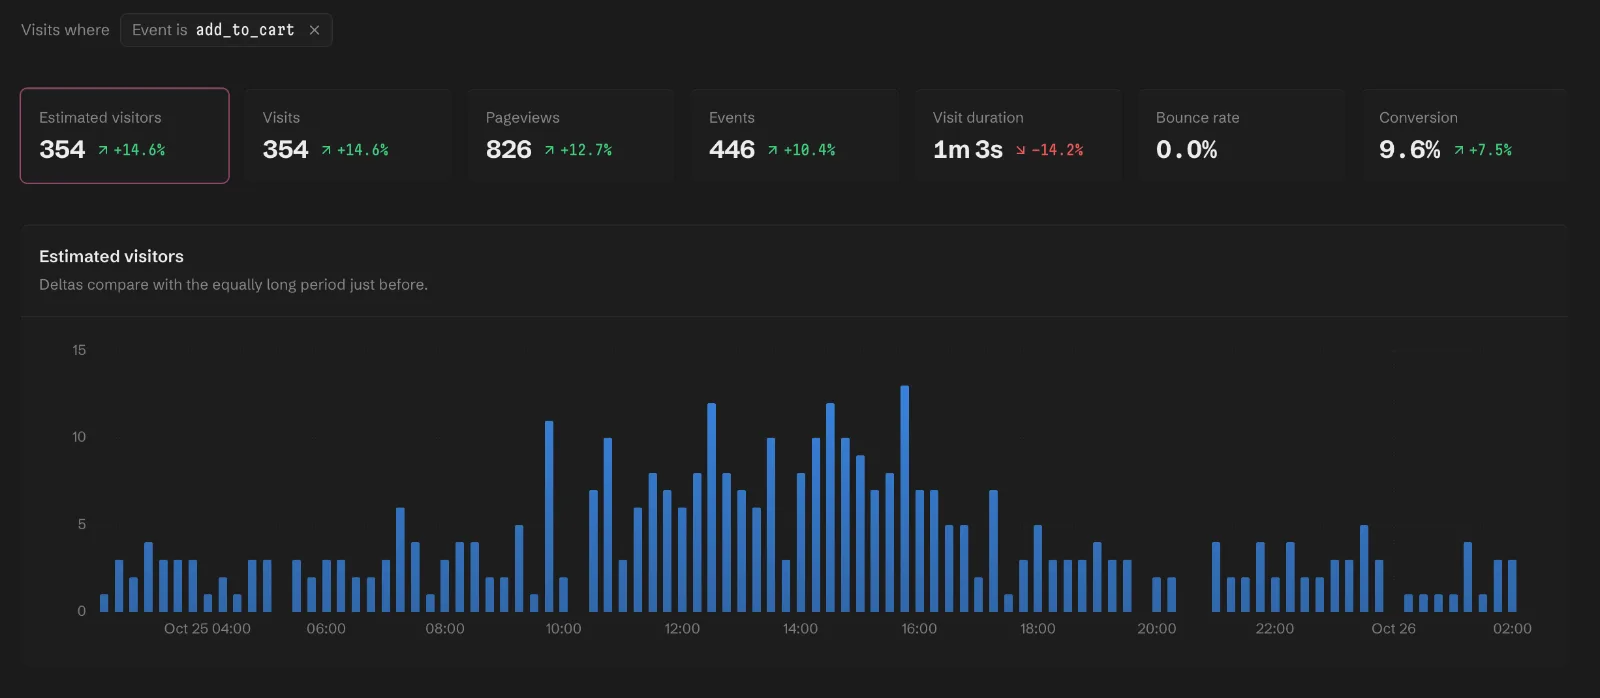Click the Oct 25 04:00 axis label
The height and width of the screenshot is (698, 1600).
tap(207, 629)
